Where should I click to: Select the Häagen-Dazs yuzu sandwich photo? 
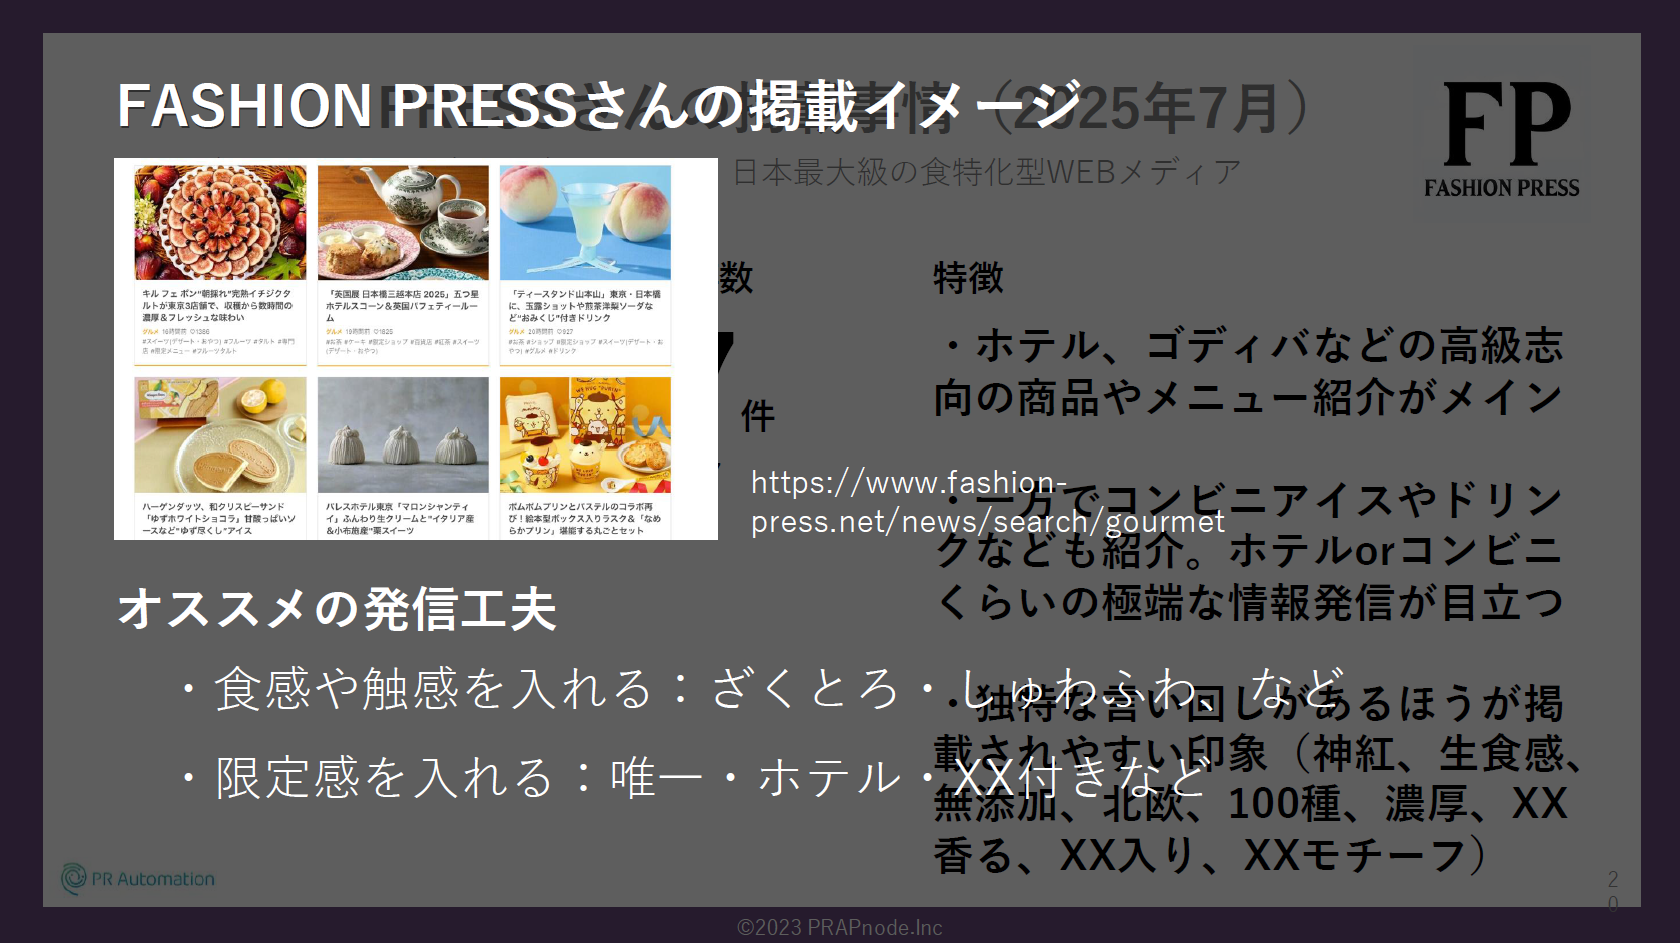pos(220,435)
